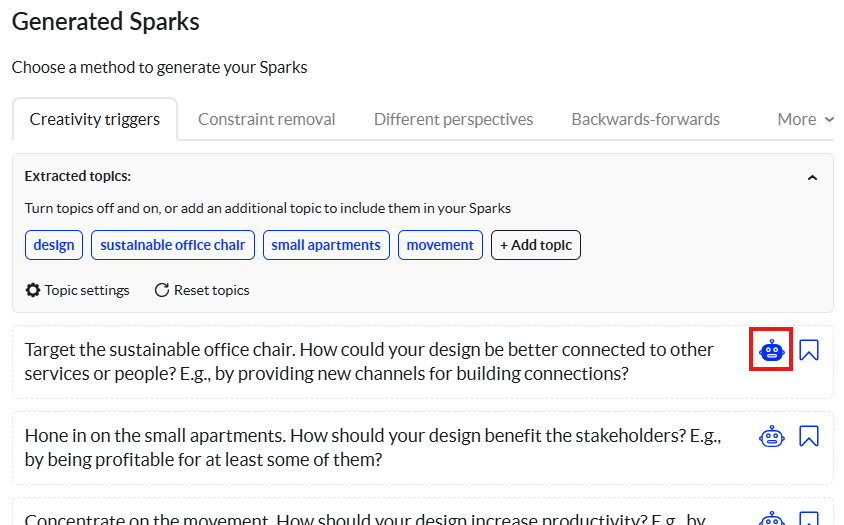Toggle the sustainable office chair topic
Screen dimensions: 844x525
click(173, 245)
